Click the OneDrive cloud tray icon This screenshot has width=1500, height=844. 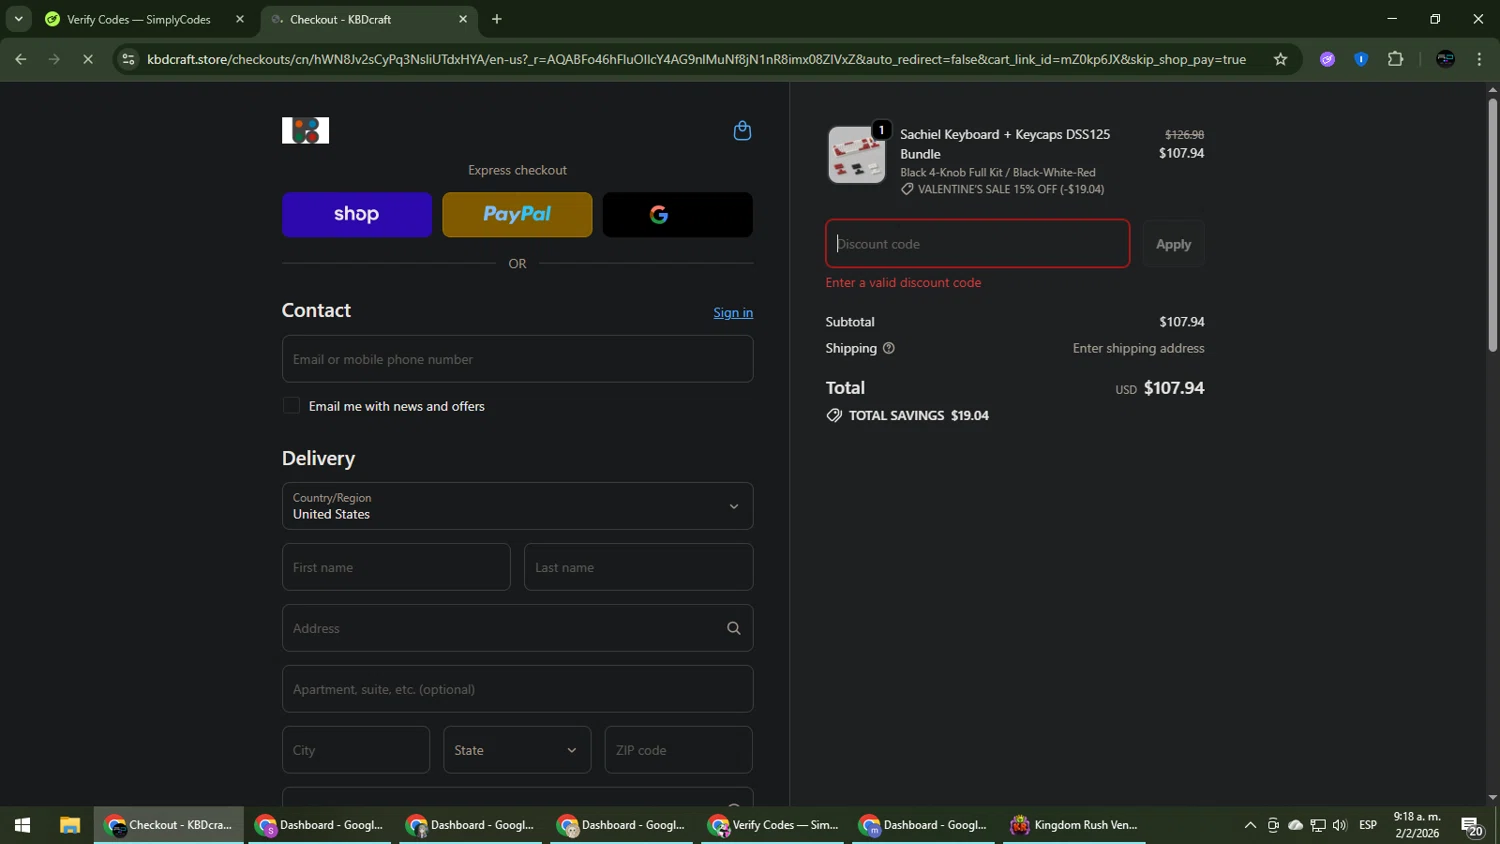pyautogui.click(x=1295, y=825)
